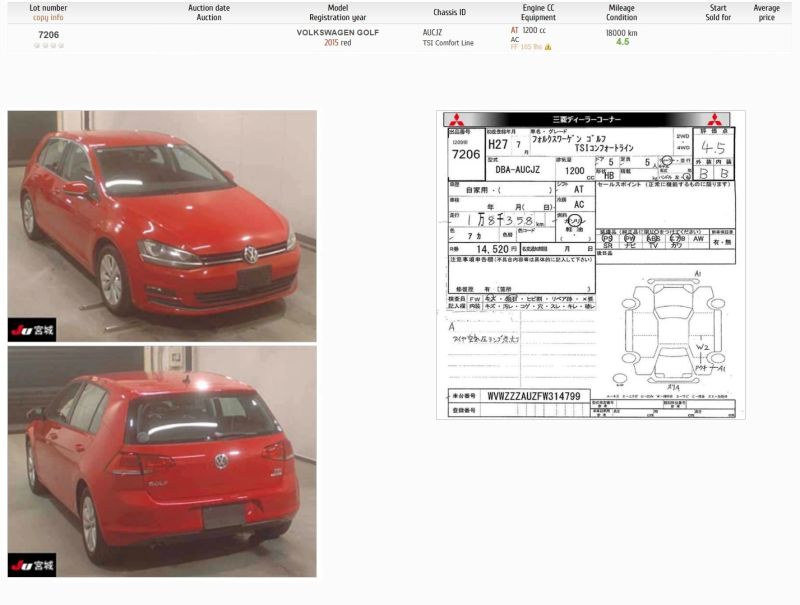
Task: Click the 'FF 105 lbs' equipment text
Action: [x=527, y=47]
